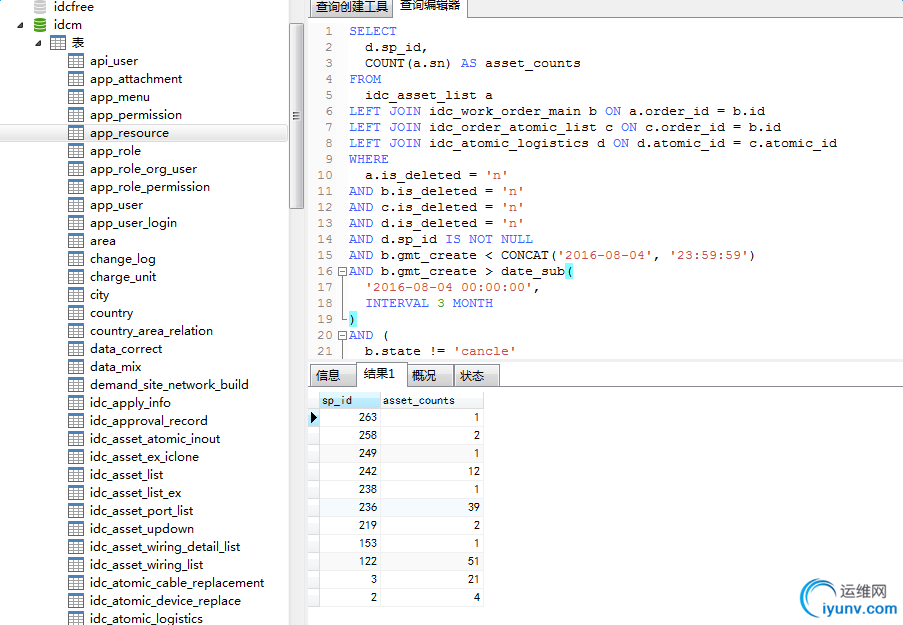Click the table icon next to idc_atomic_logistics

76,618
